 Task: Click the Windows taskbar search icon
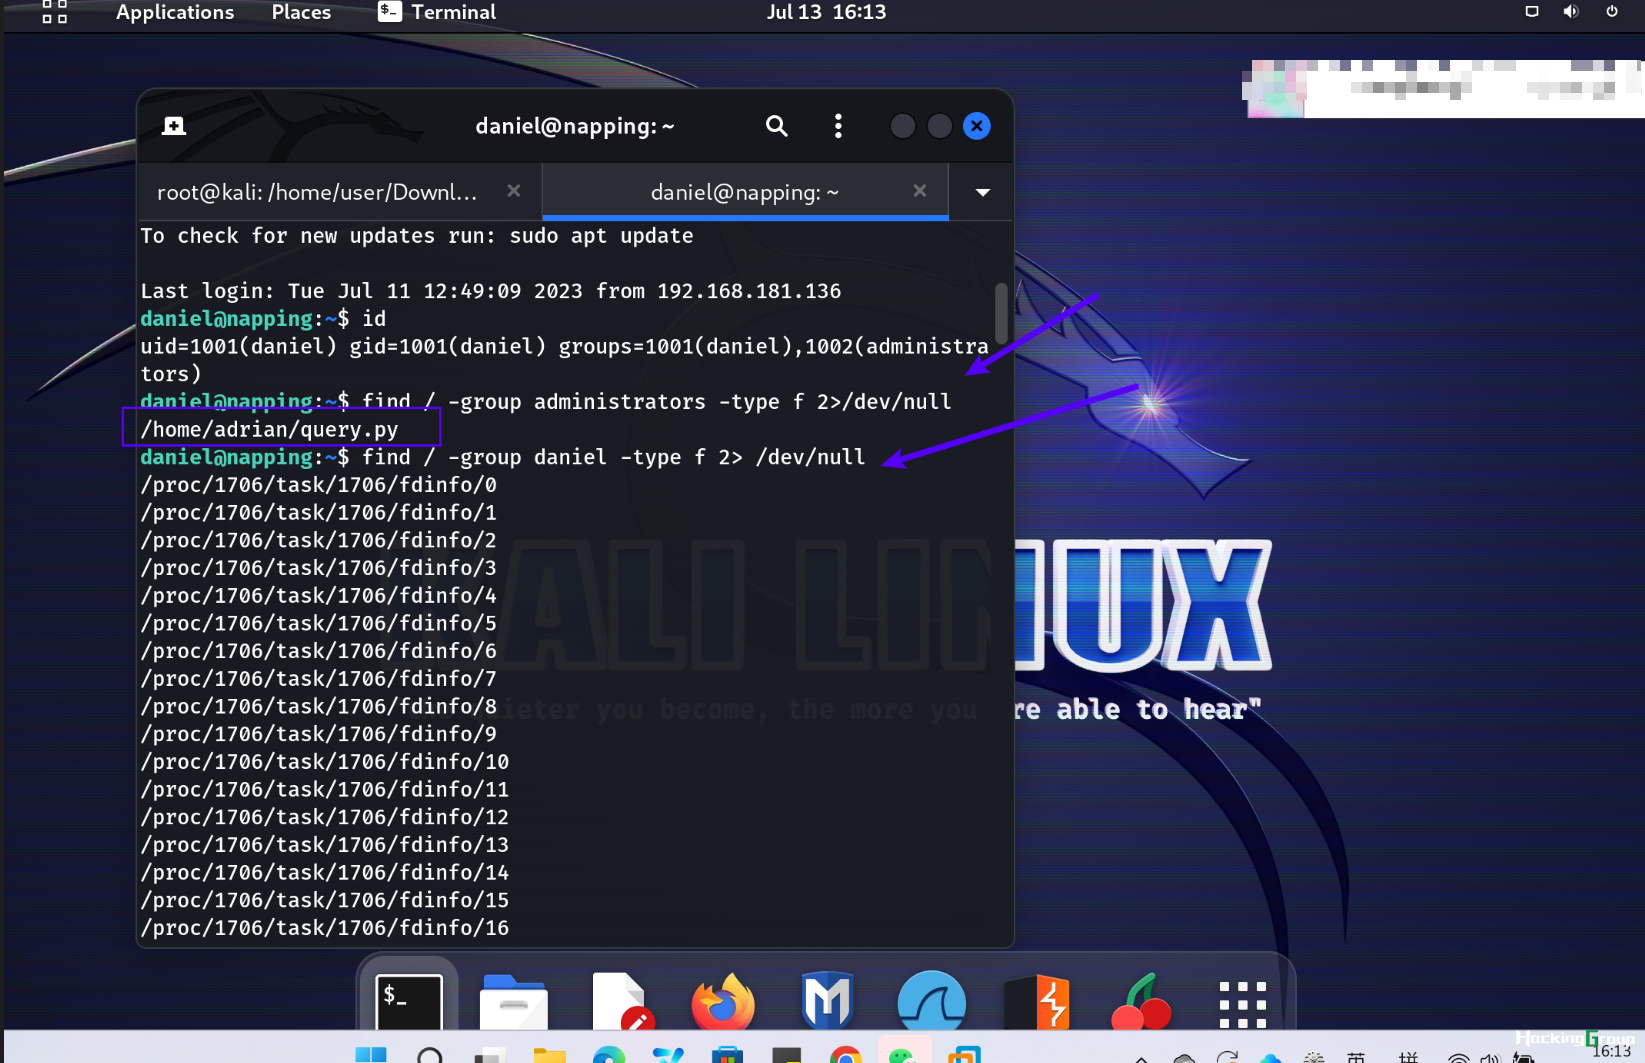point(430,1055)
